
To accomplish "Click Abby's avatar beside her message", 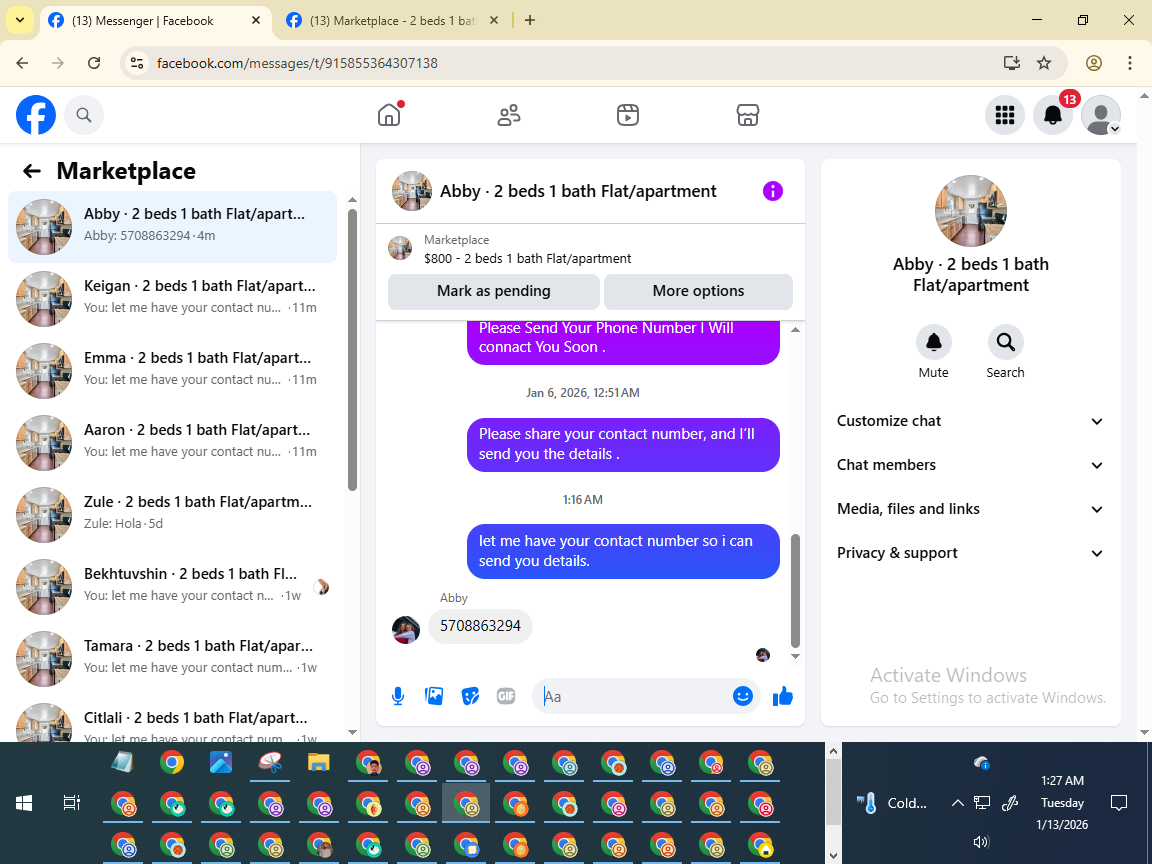I will pyautogui.click(x=406, y=630).
